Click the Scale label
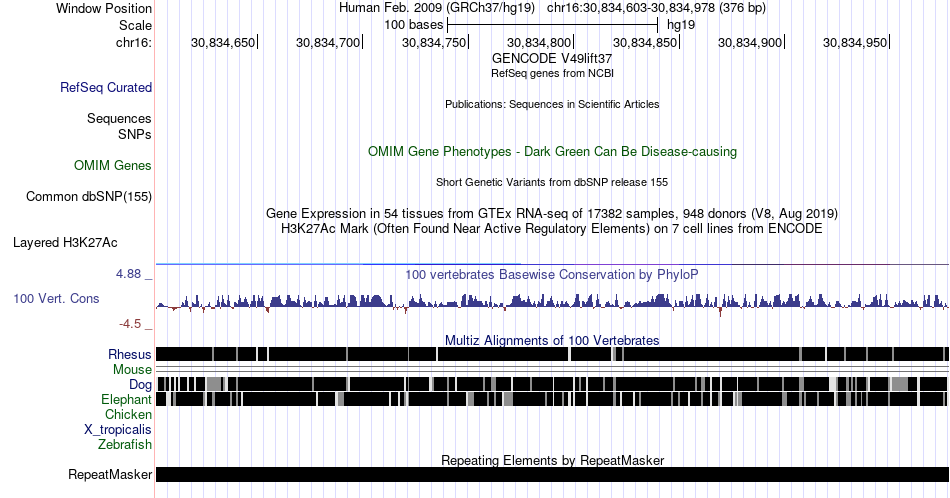 point(135,25)
